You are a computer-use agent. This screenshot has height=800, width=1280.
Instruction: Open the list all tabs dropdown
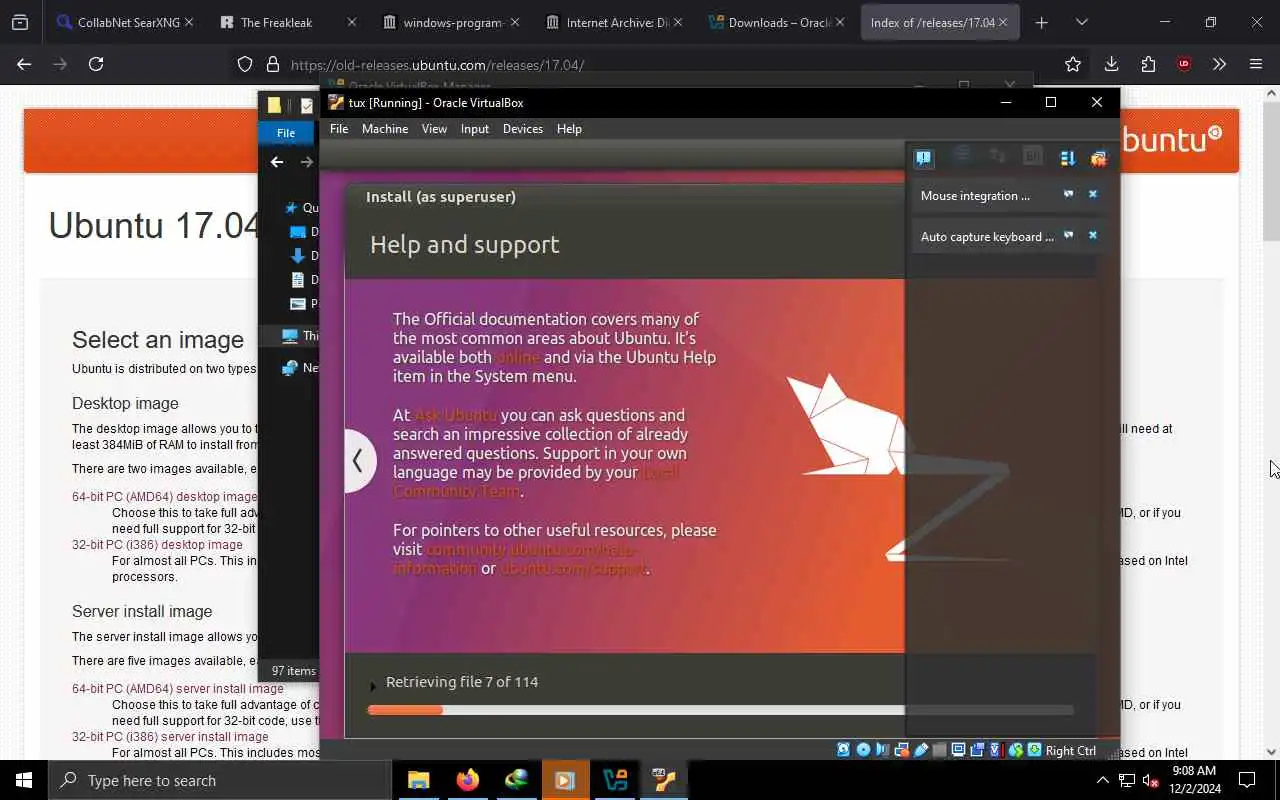[1081, 22]
